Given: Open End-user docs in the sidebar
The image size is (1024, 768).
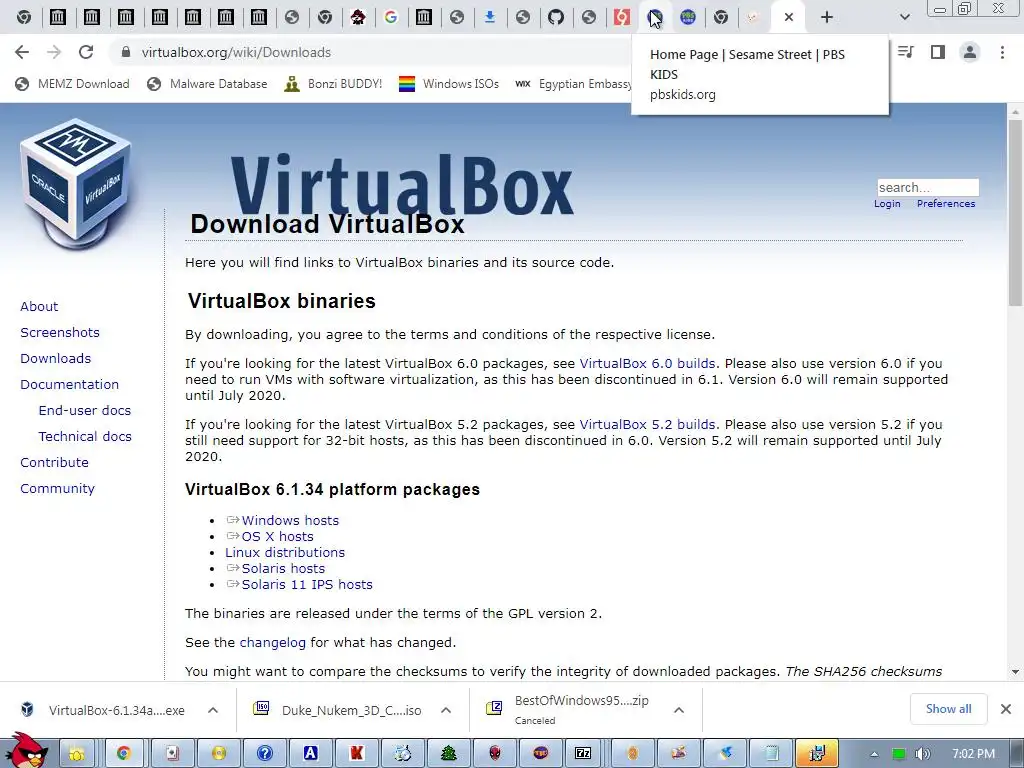Looking at the screenshot, I should click(85, 410).
